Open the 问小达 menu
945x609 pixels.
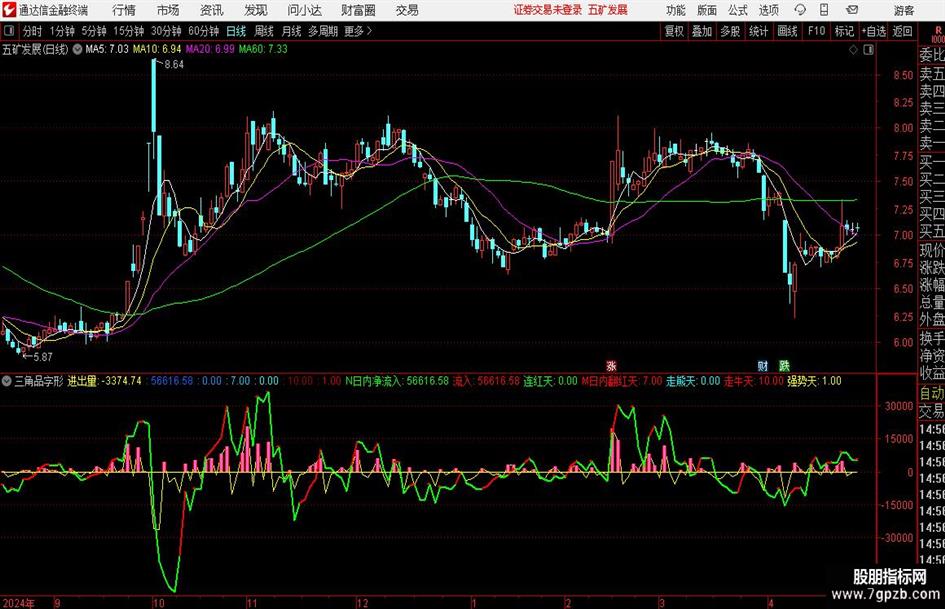[304, 10]
